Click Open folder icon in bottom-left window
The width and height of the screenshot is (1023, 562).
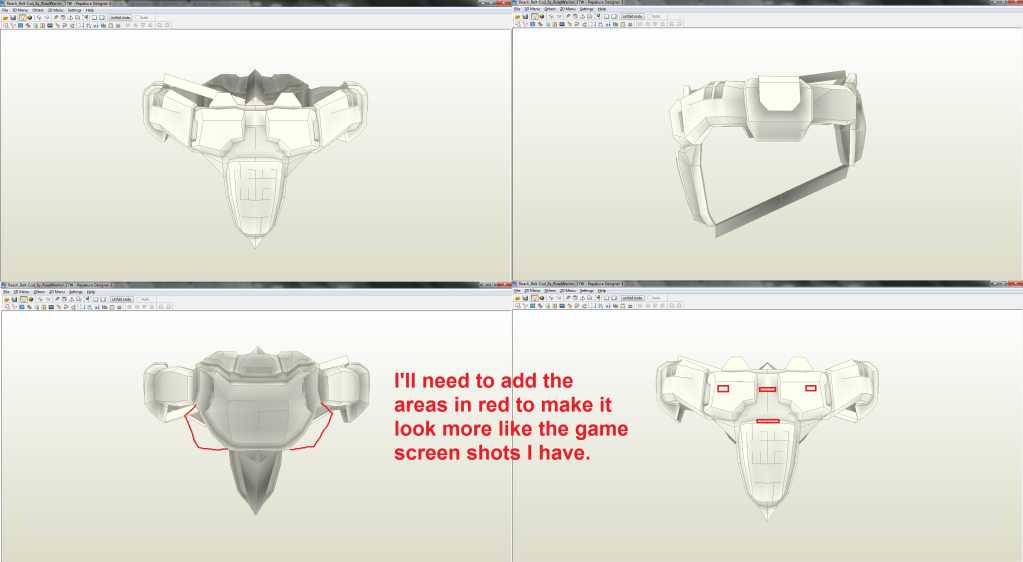click(x=7, y=299)
